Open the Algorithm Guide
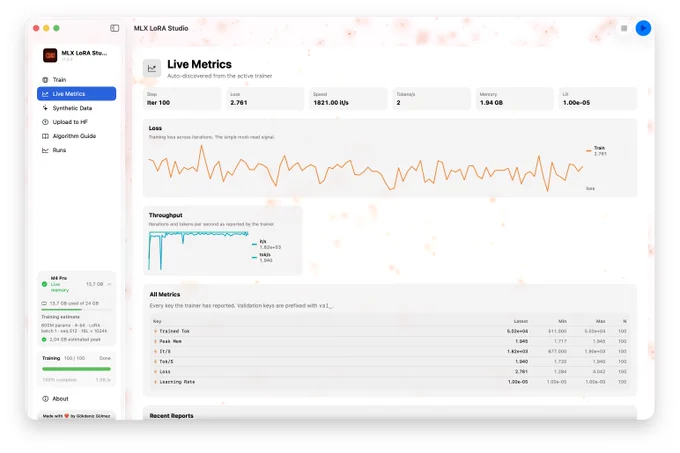The width and height of the screenshot is (680, 453). (x=76, y=136)
